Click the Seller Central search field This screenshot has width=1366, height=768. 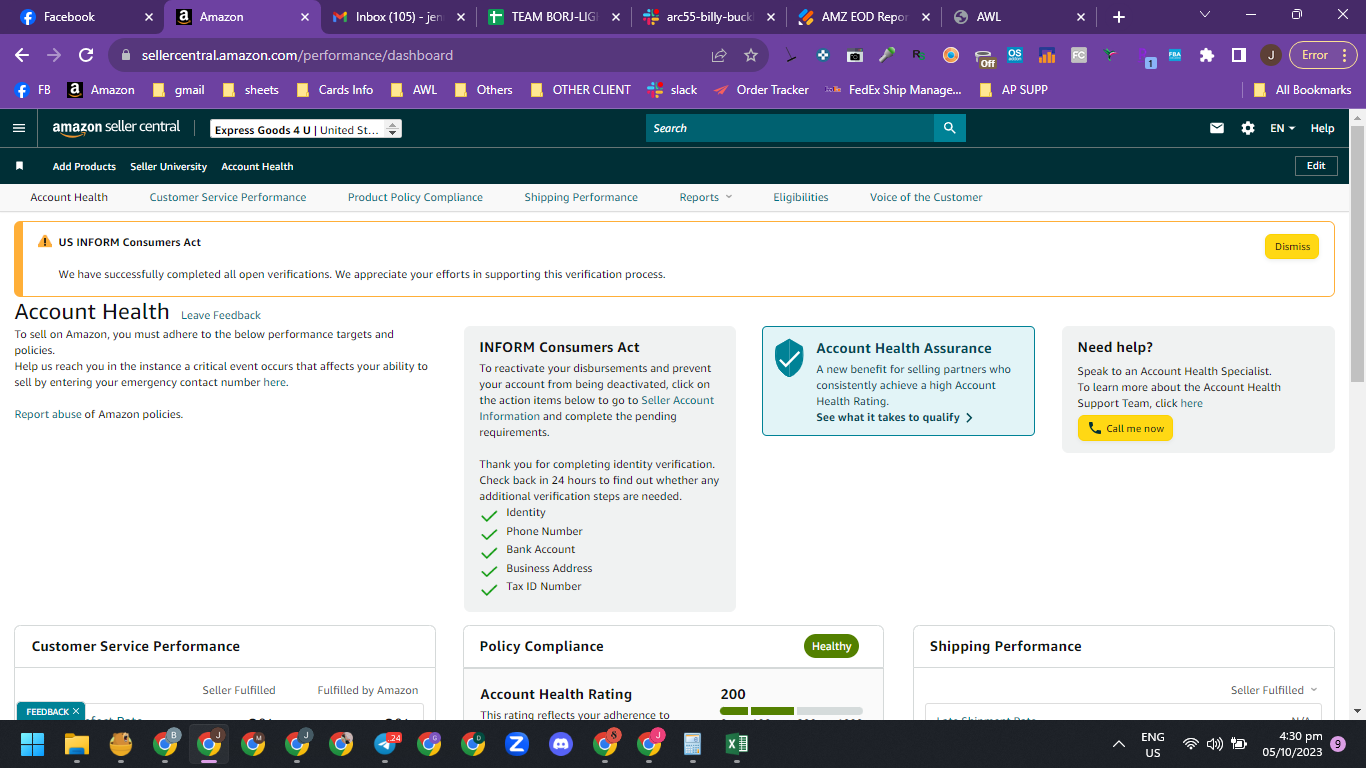790,128
